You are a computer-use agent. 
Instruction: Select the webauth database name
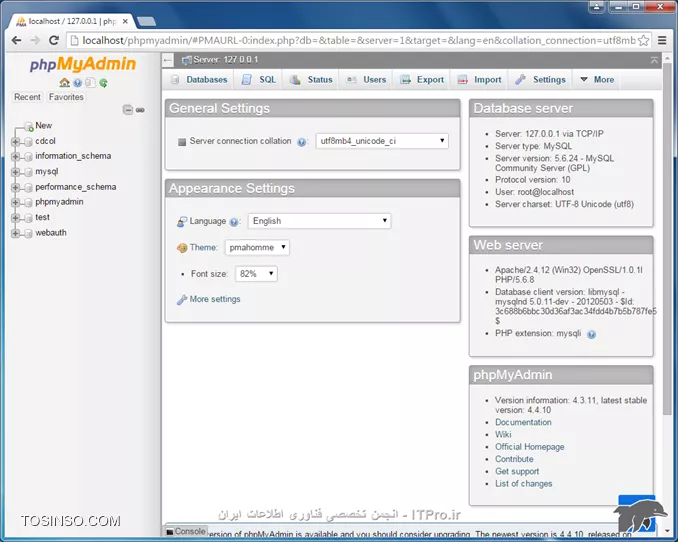51,233
